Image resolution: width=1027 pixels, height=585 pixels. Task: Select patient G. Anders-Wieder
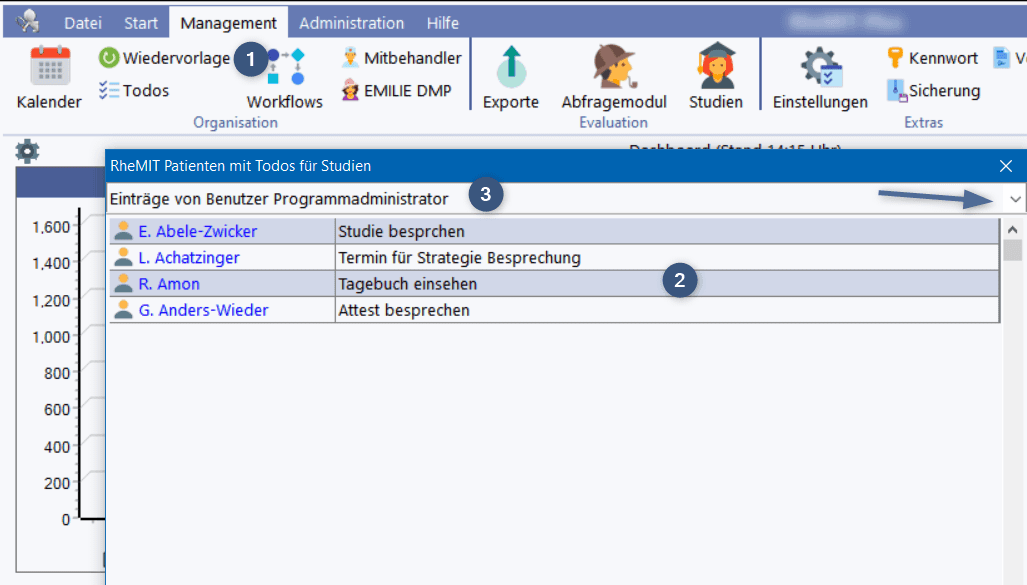click(202, 310)
